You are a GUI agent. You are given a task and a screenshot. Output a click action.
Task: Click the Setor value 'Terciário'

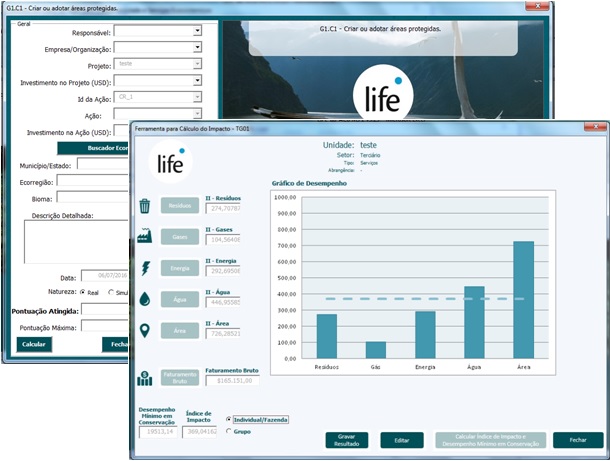[x=370, y=155]
